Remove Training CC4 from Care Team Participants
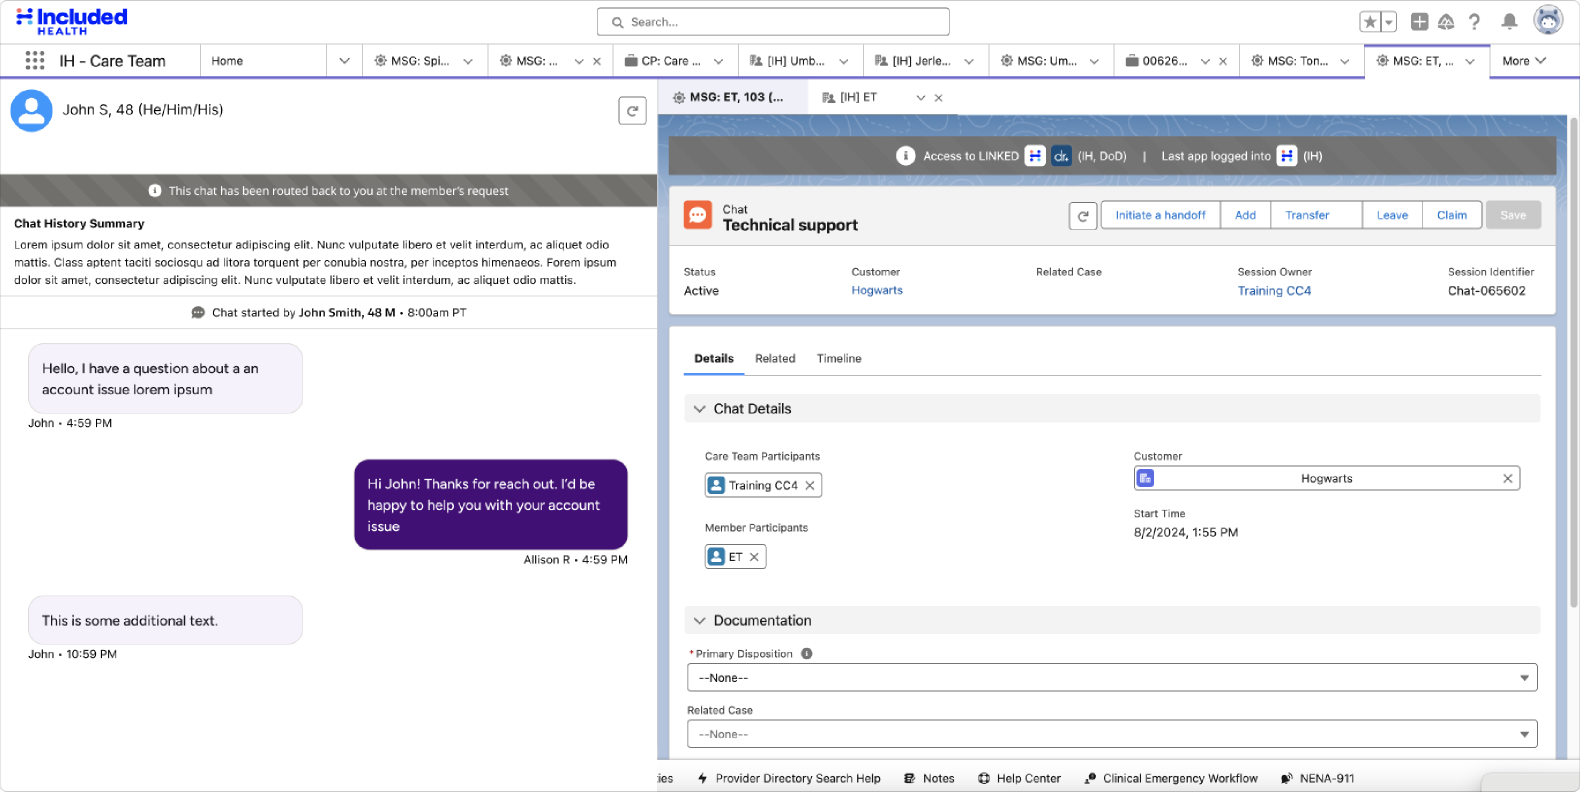 (810, 486)
